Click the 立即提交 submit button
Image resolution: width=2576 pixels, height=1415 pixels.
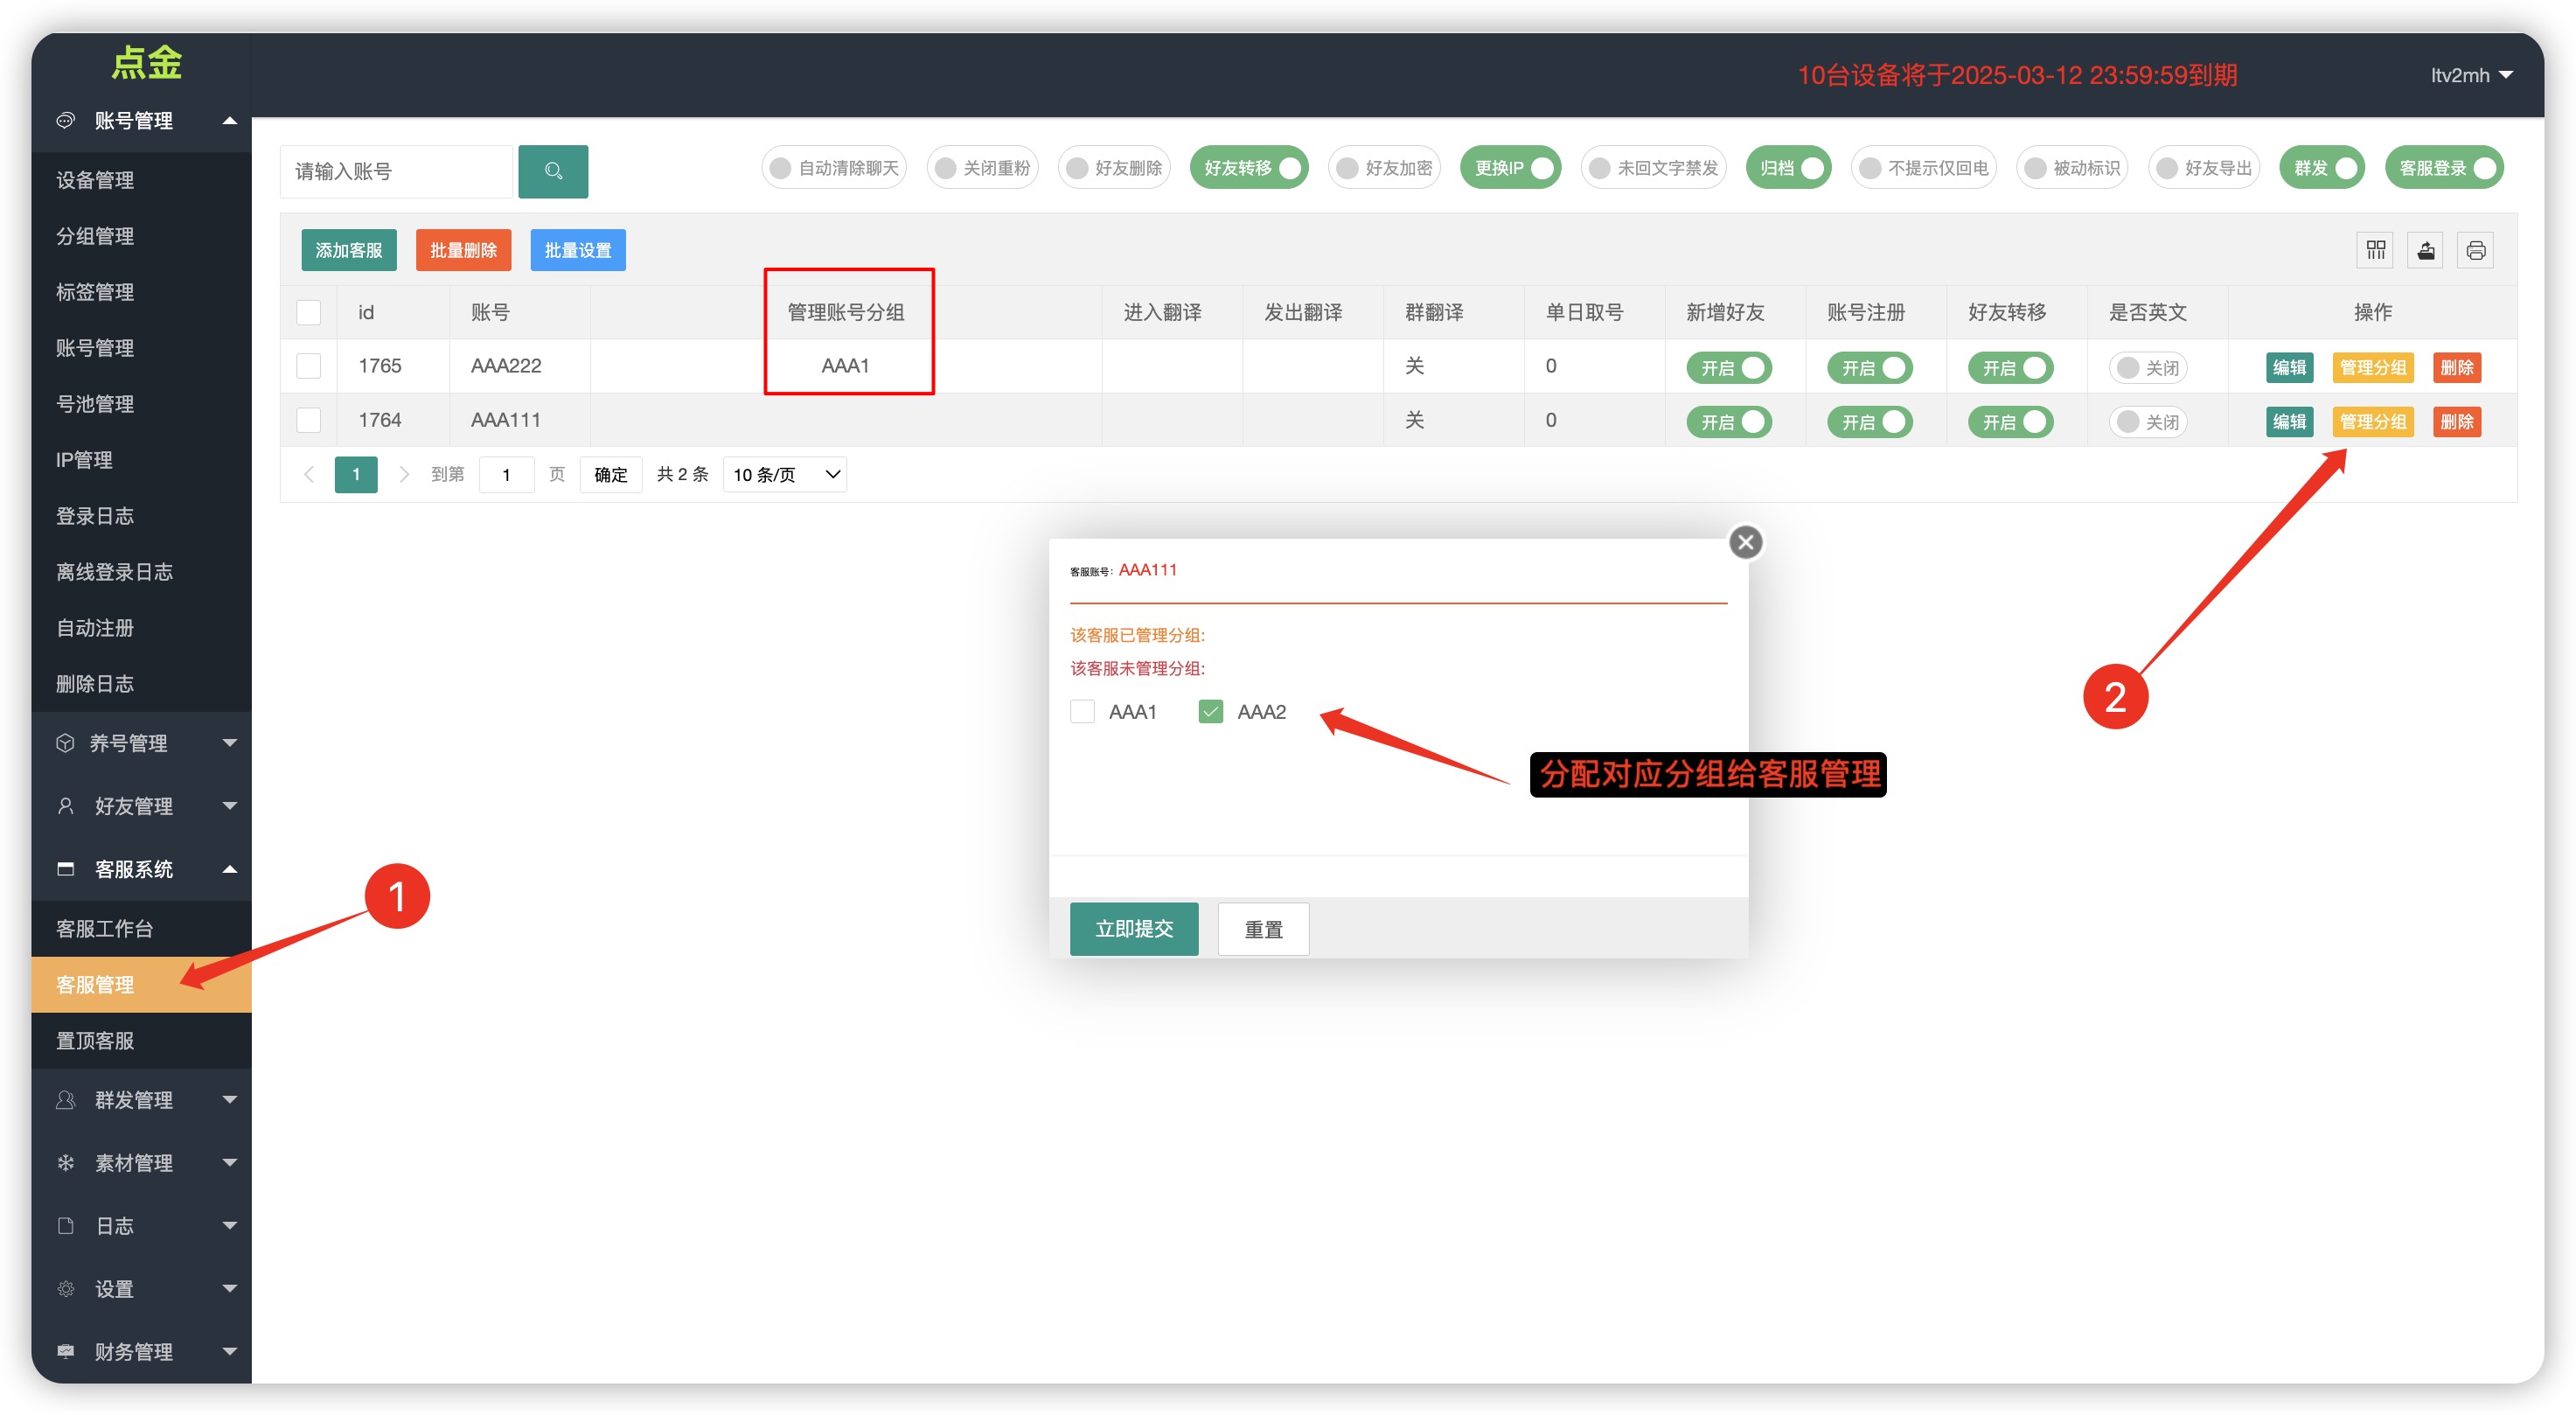pos(1133,929)
